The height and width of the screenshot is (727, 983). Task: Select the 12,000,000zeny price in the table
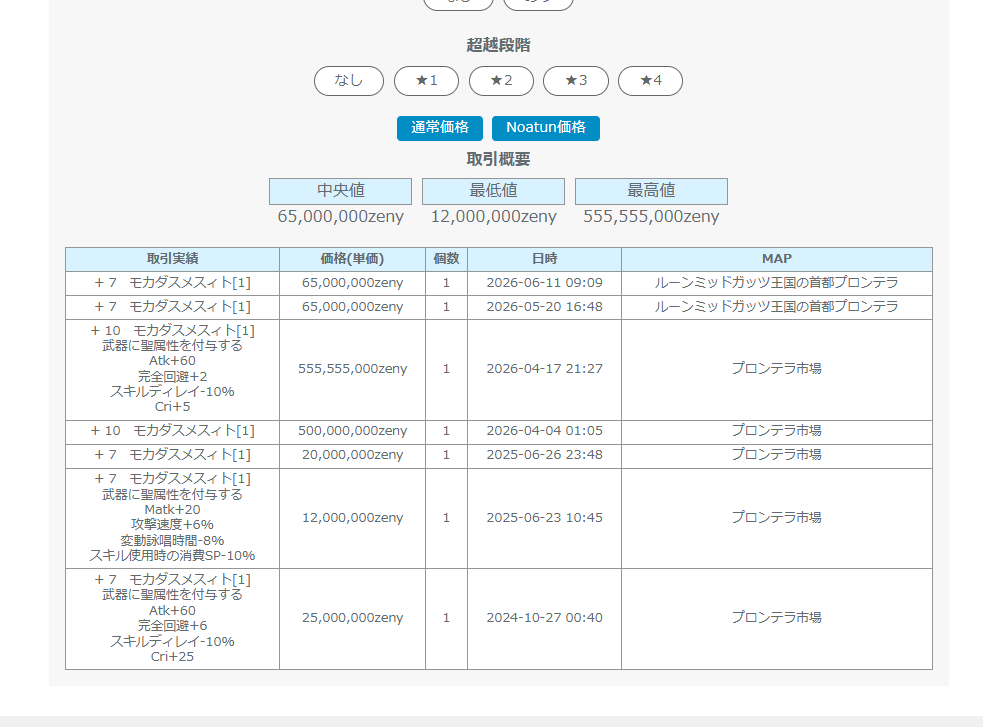point(352,518)
